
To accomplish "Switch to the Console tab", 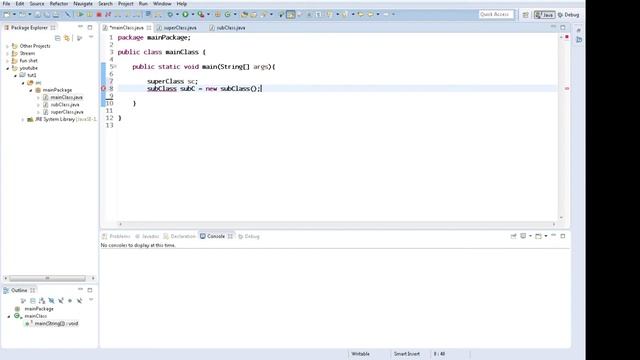I will tap(216, 236).
